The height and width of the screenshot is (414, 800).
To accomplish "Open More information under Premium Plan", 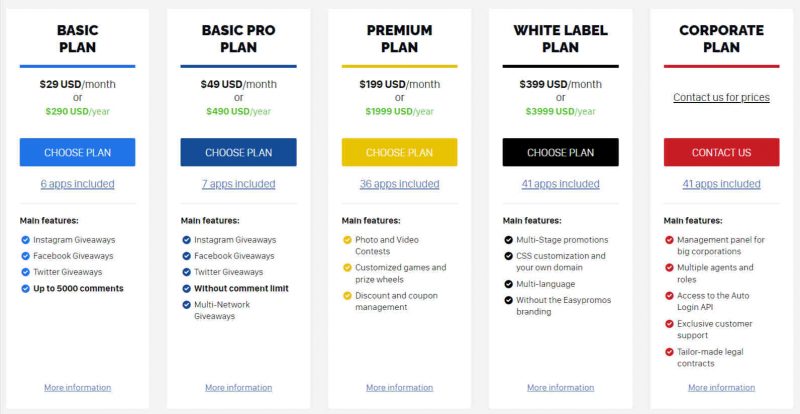I will pos(399,388).
